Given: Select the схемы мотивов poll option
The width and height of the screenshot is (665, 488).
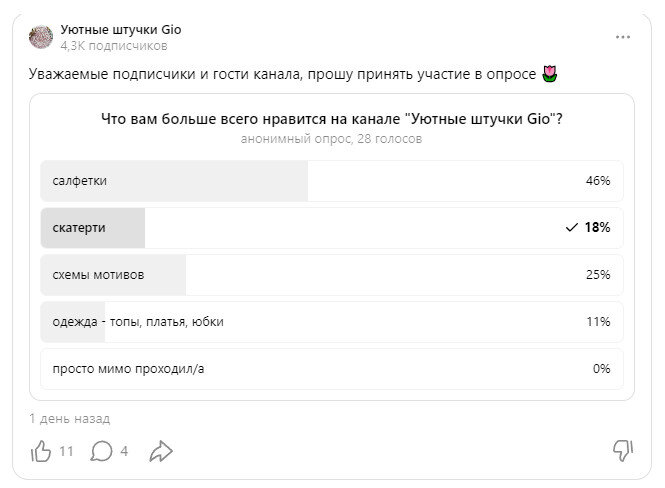Looking at the screenshot, I should coord(332,275).
